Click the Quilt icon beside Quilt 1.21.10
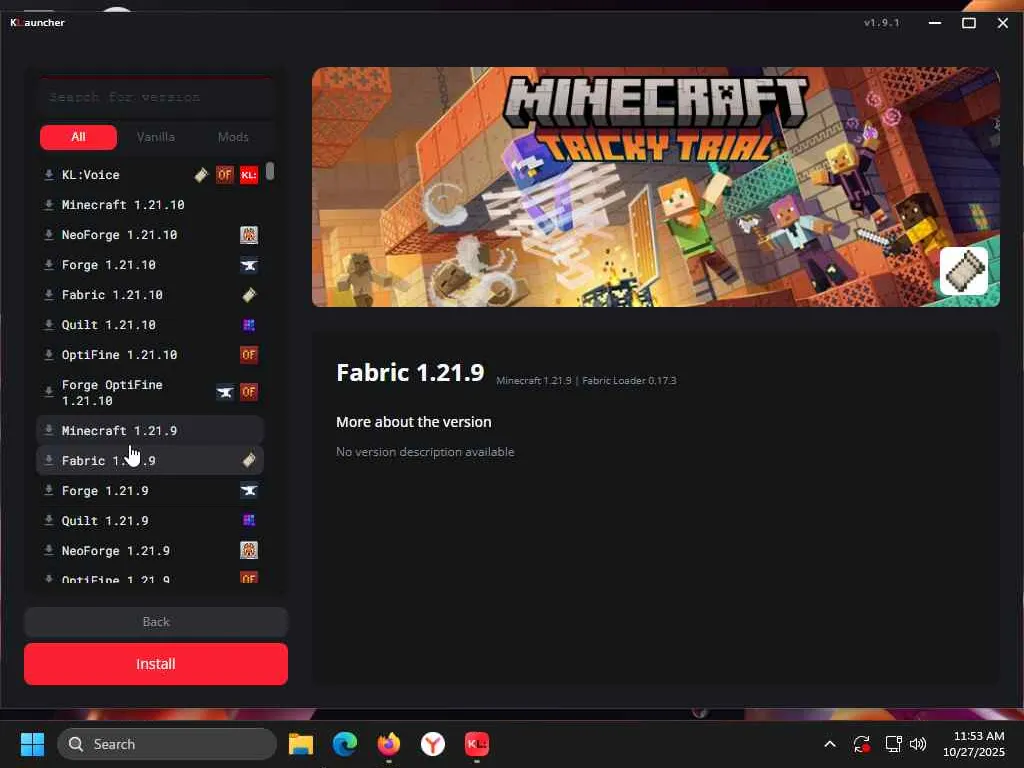The image size is (1024, 768). point(249,325)
